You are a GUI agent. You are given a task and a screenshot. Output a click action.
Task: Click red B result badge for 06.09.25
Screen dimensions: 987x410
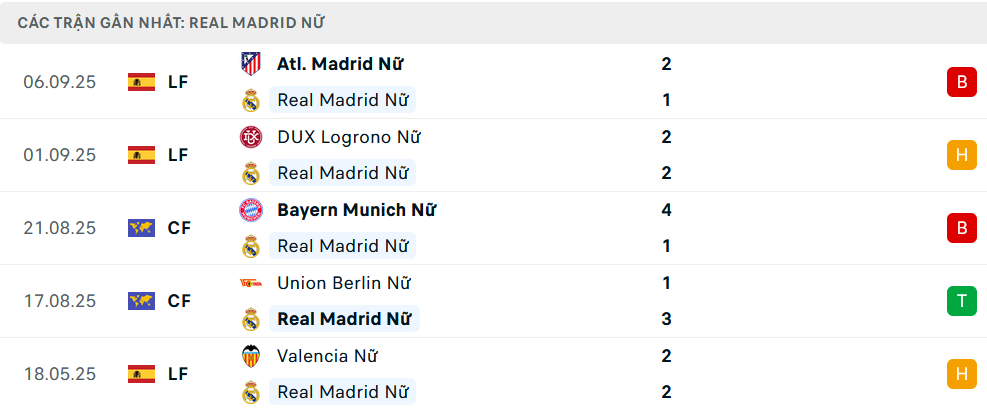[x=961, y=82]
